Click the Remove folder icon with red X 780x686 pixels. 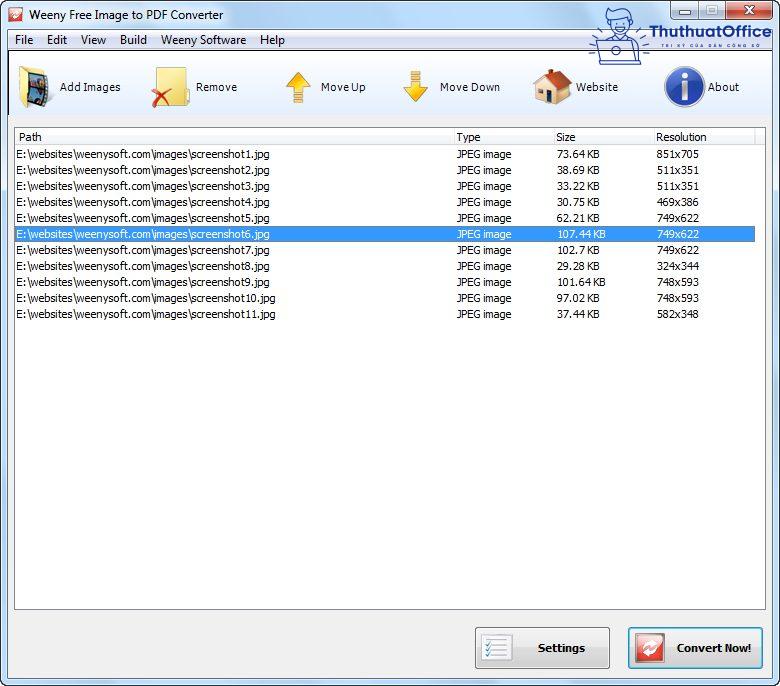pos(170,88)
